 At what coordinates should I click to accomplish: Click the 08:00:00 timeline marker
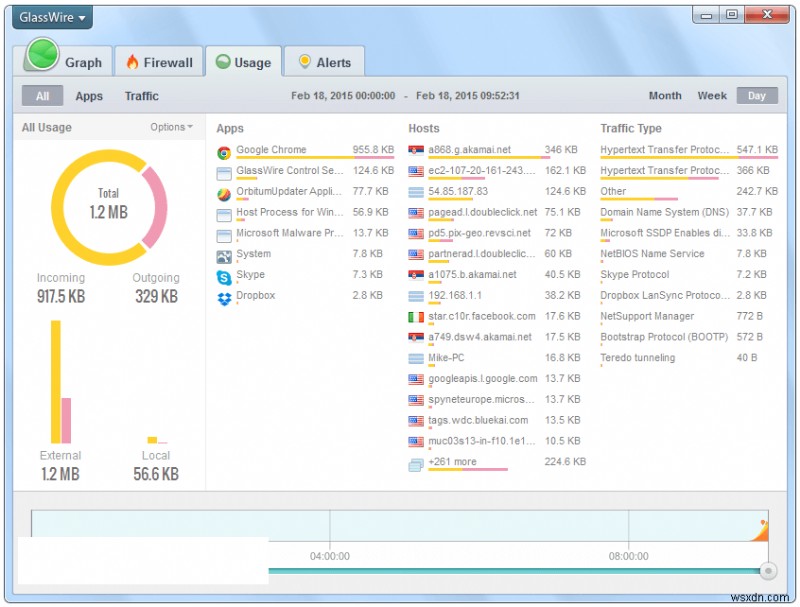(x=628, y=556)
